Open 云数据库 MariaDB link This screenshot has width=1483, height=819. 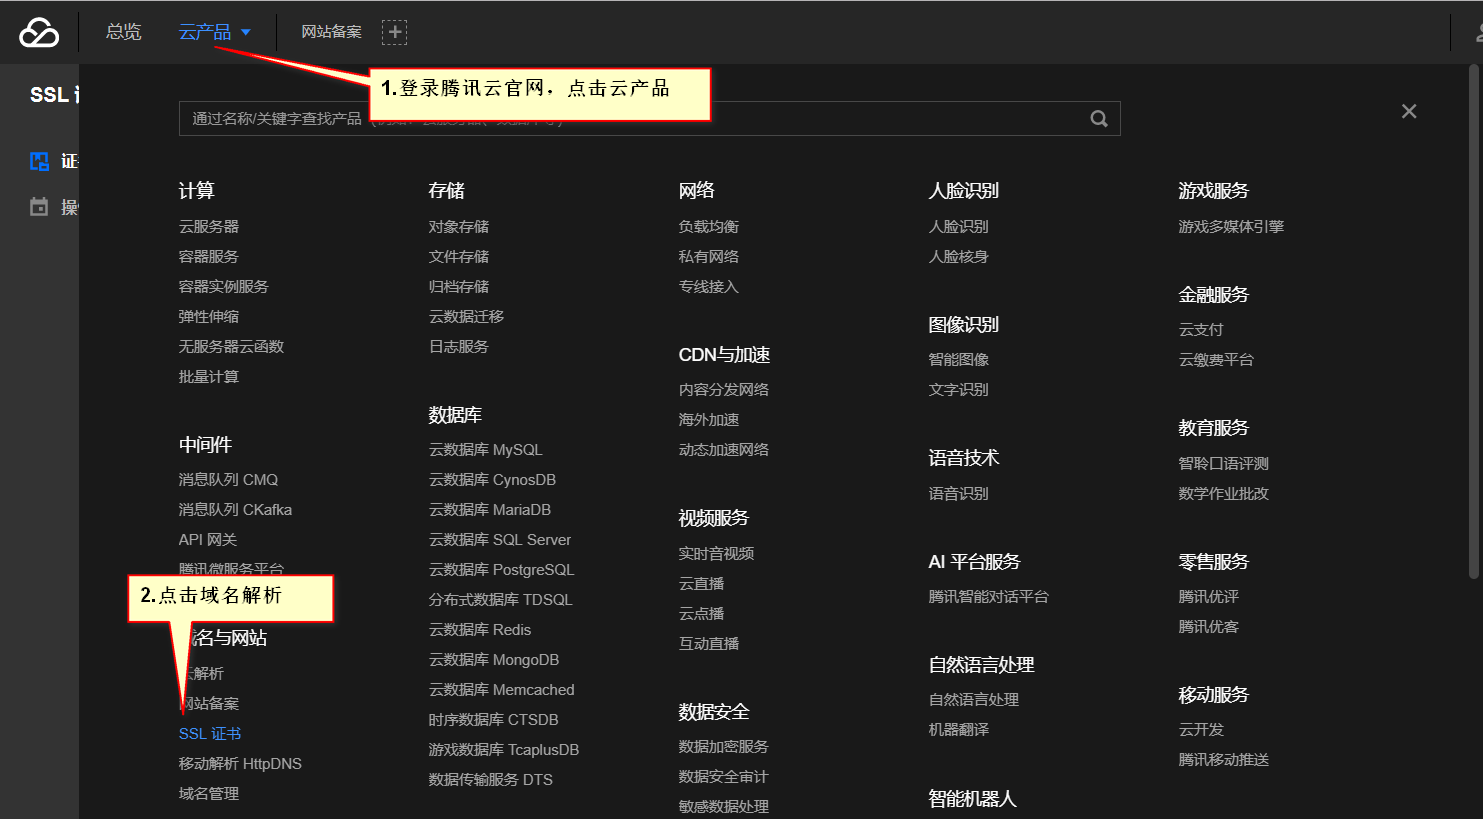pyautogui.click(x=490, y=510)
